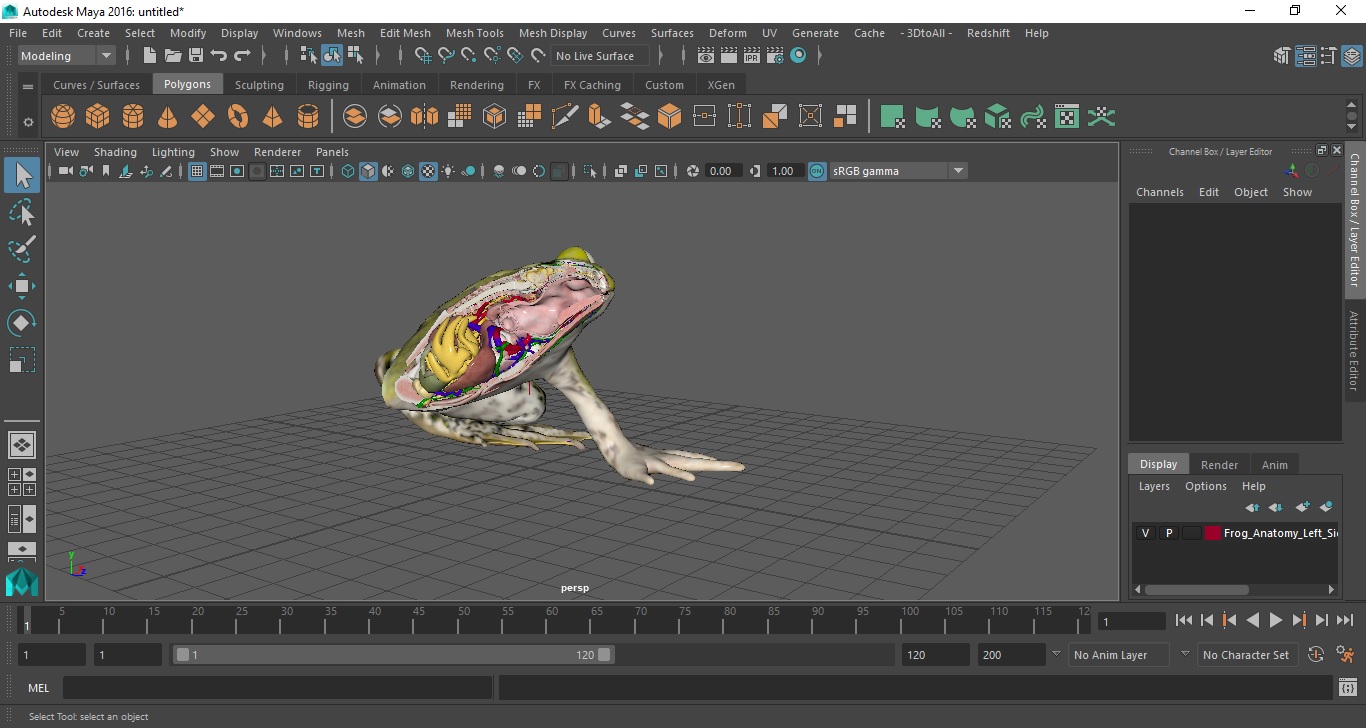The height and width of the screenshot is (728, 1366).
Task: Create a polygon pipe from shelf
Action: pos(308,117)
